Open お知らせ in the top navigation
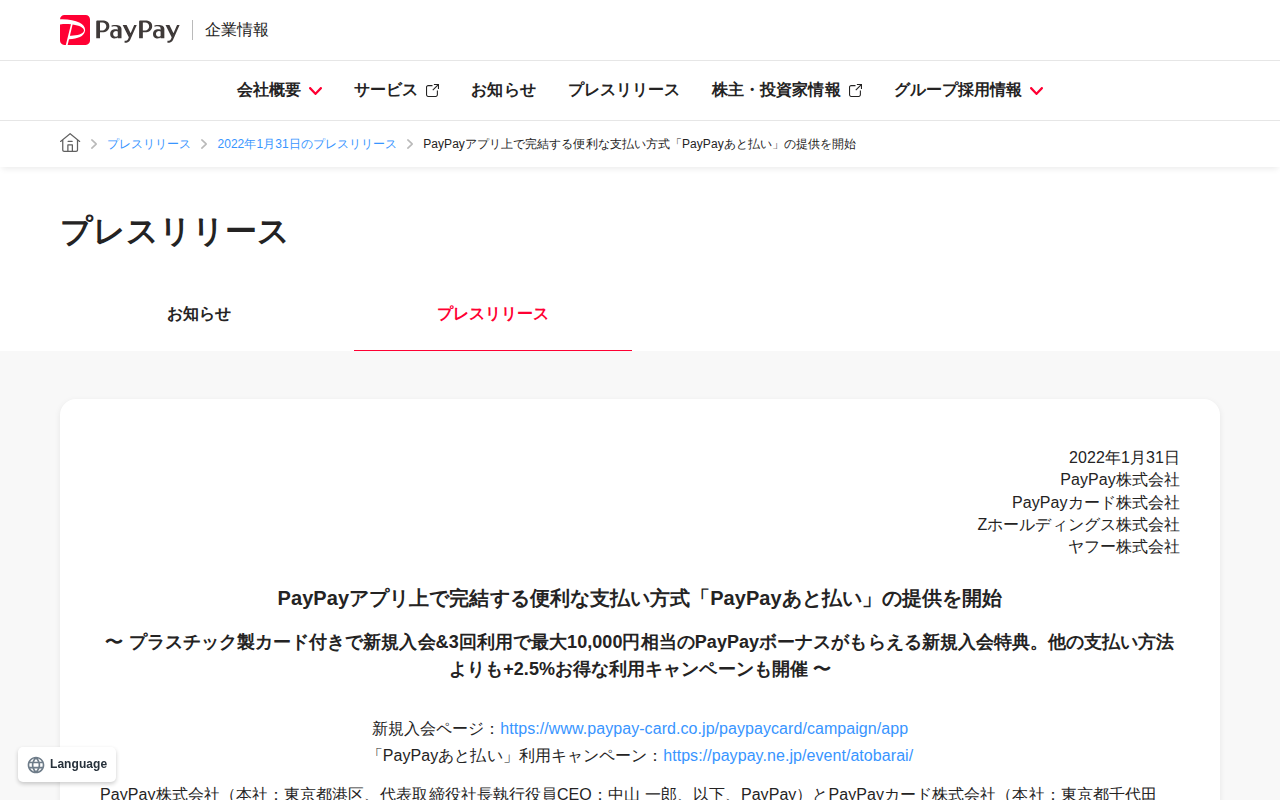 (503, 90)
